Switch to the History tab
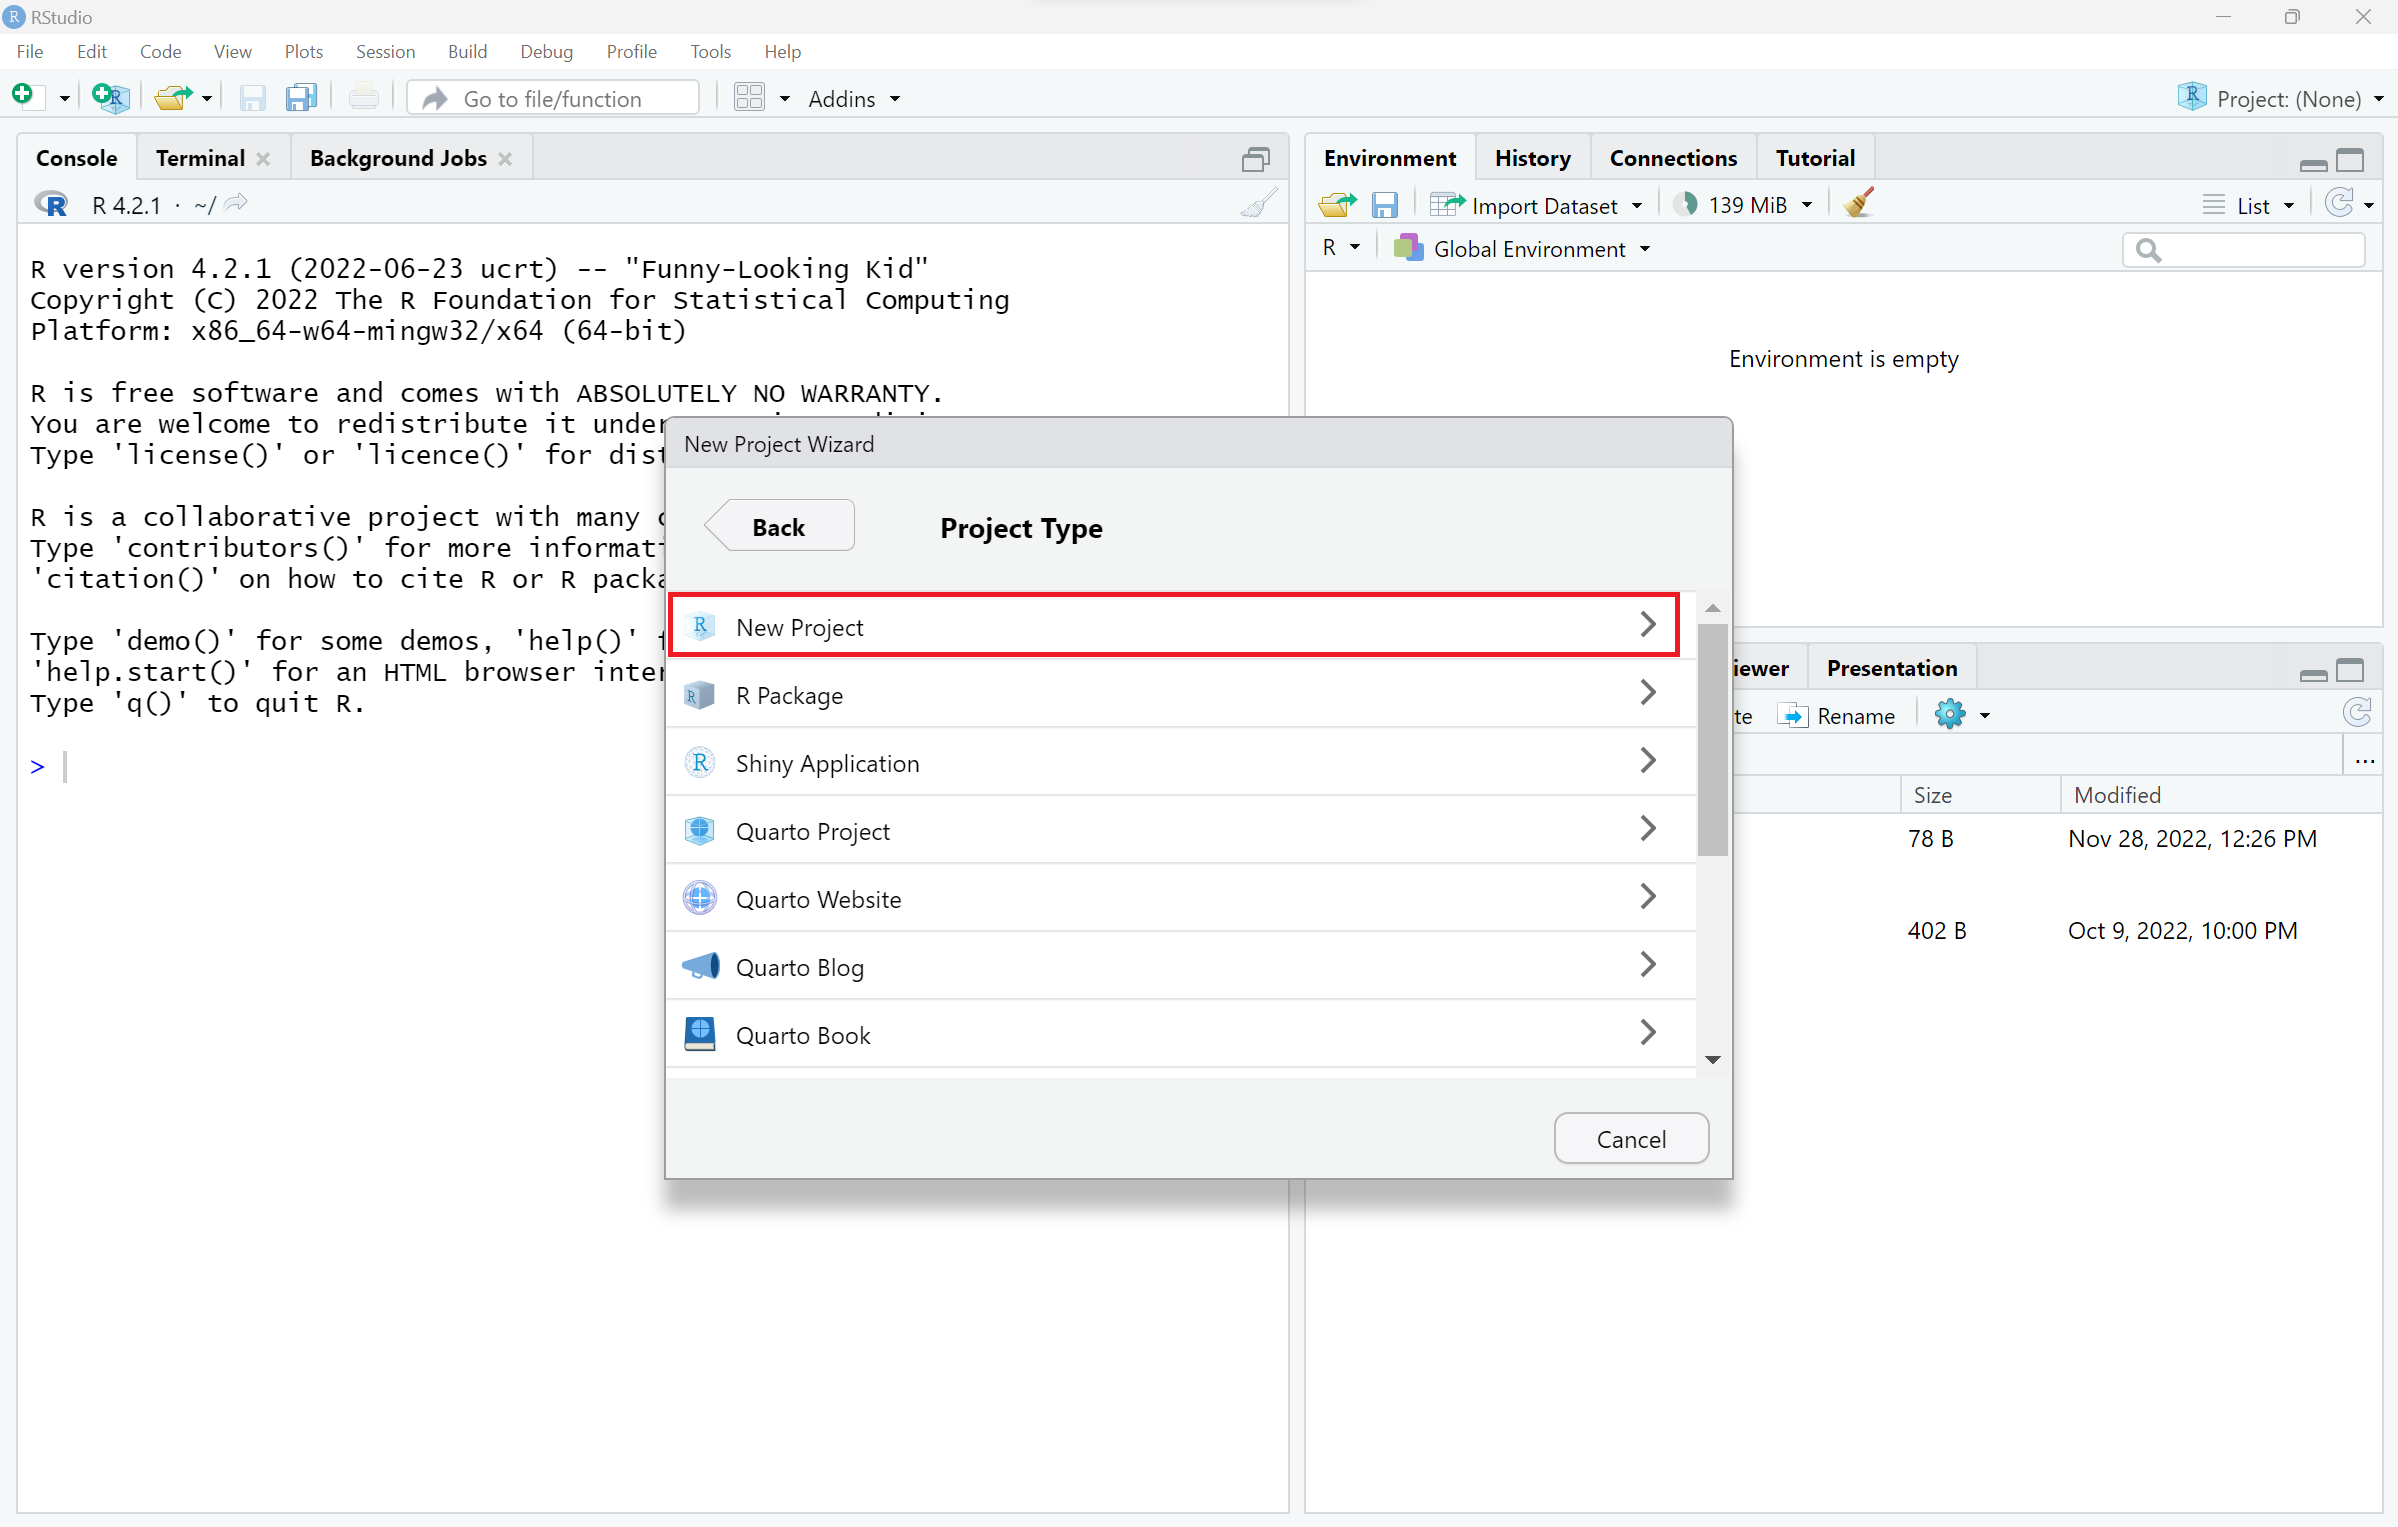 [1531, 158]
